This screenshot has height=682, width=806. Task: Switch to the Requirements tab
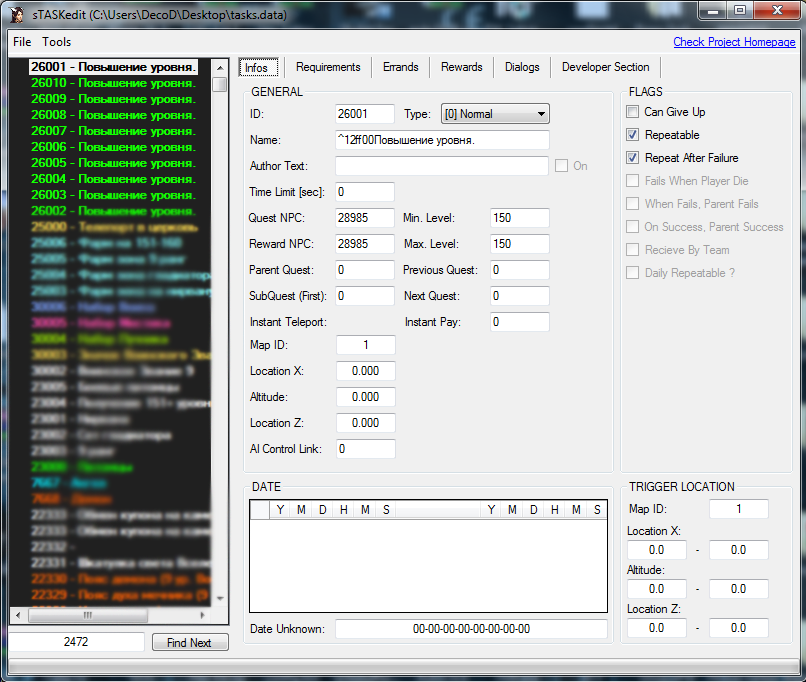(x=328, y=67)
